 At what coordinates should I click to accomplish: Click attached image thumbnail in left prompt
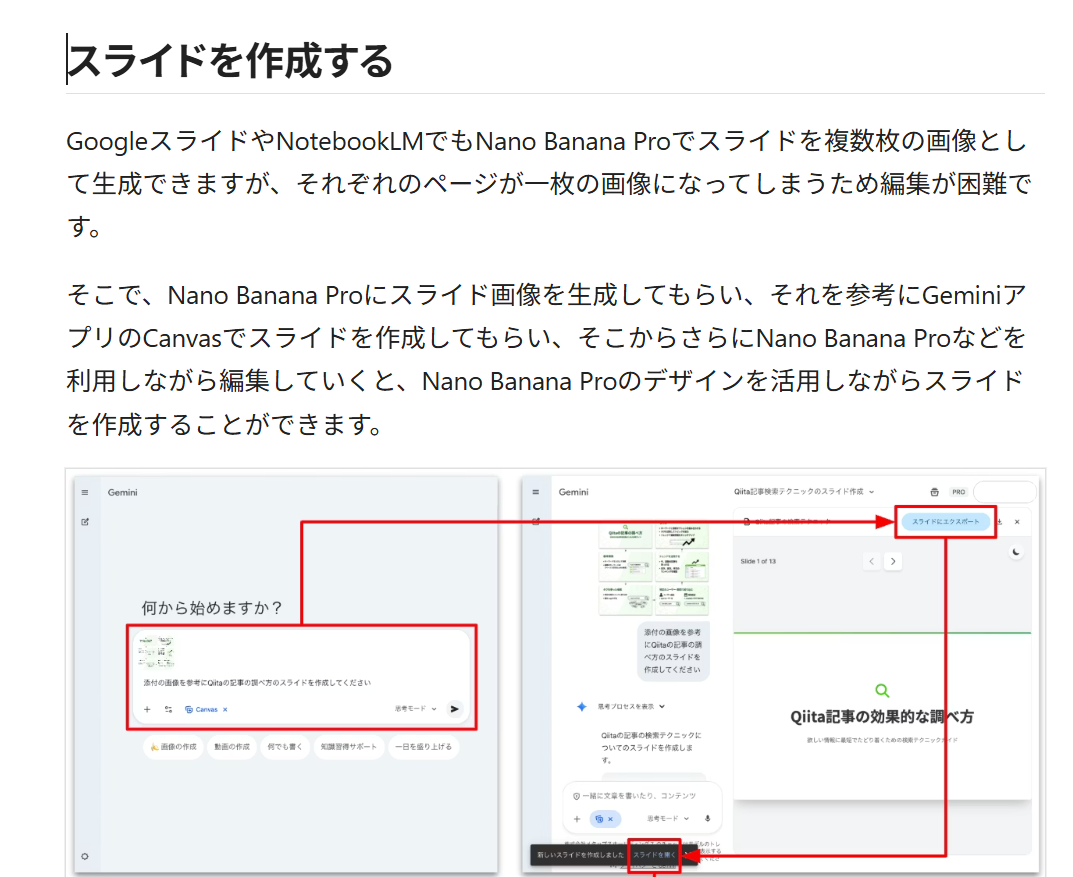pyautogui.click(x=160, y=652)
